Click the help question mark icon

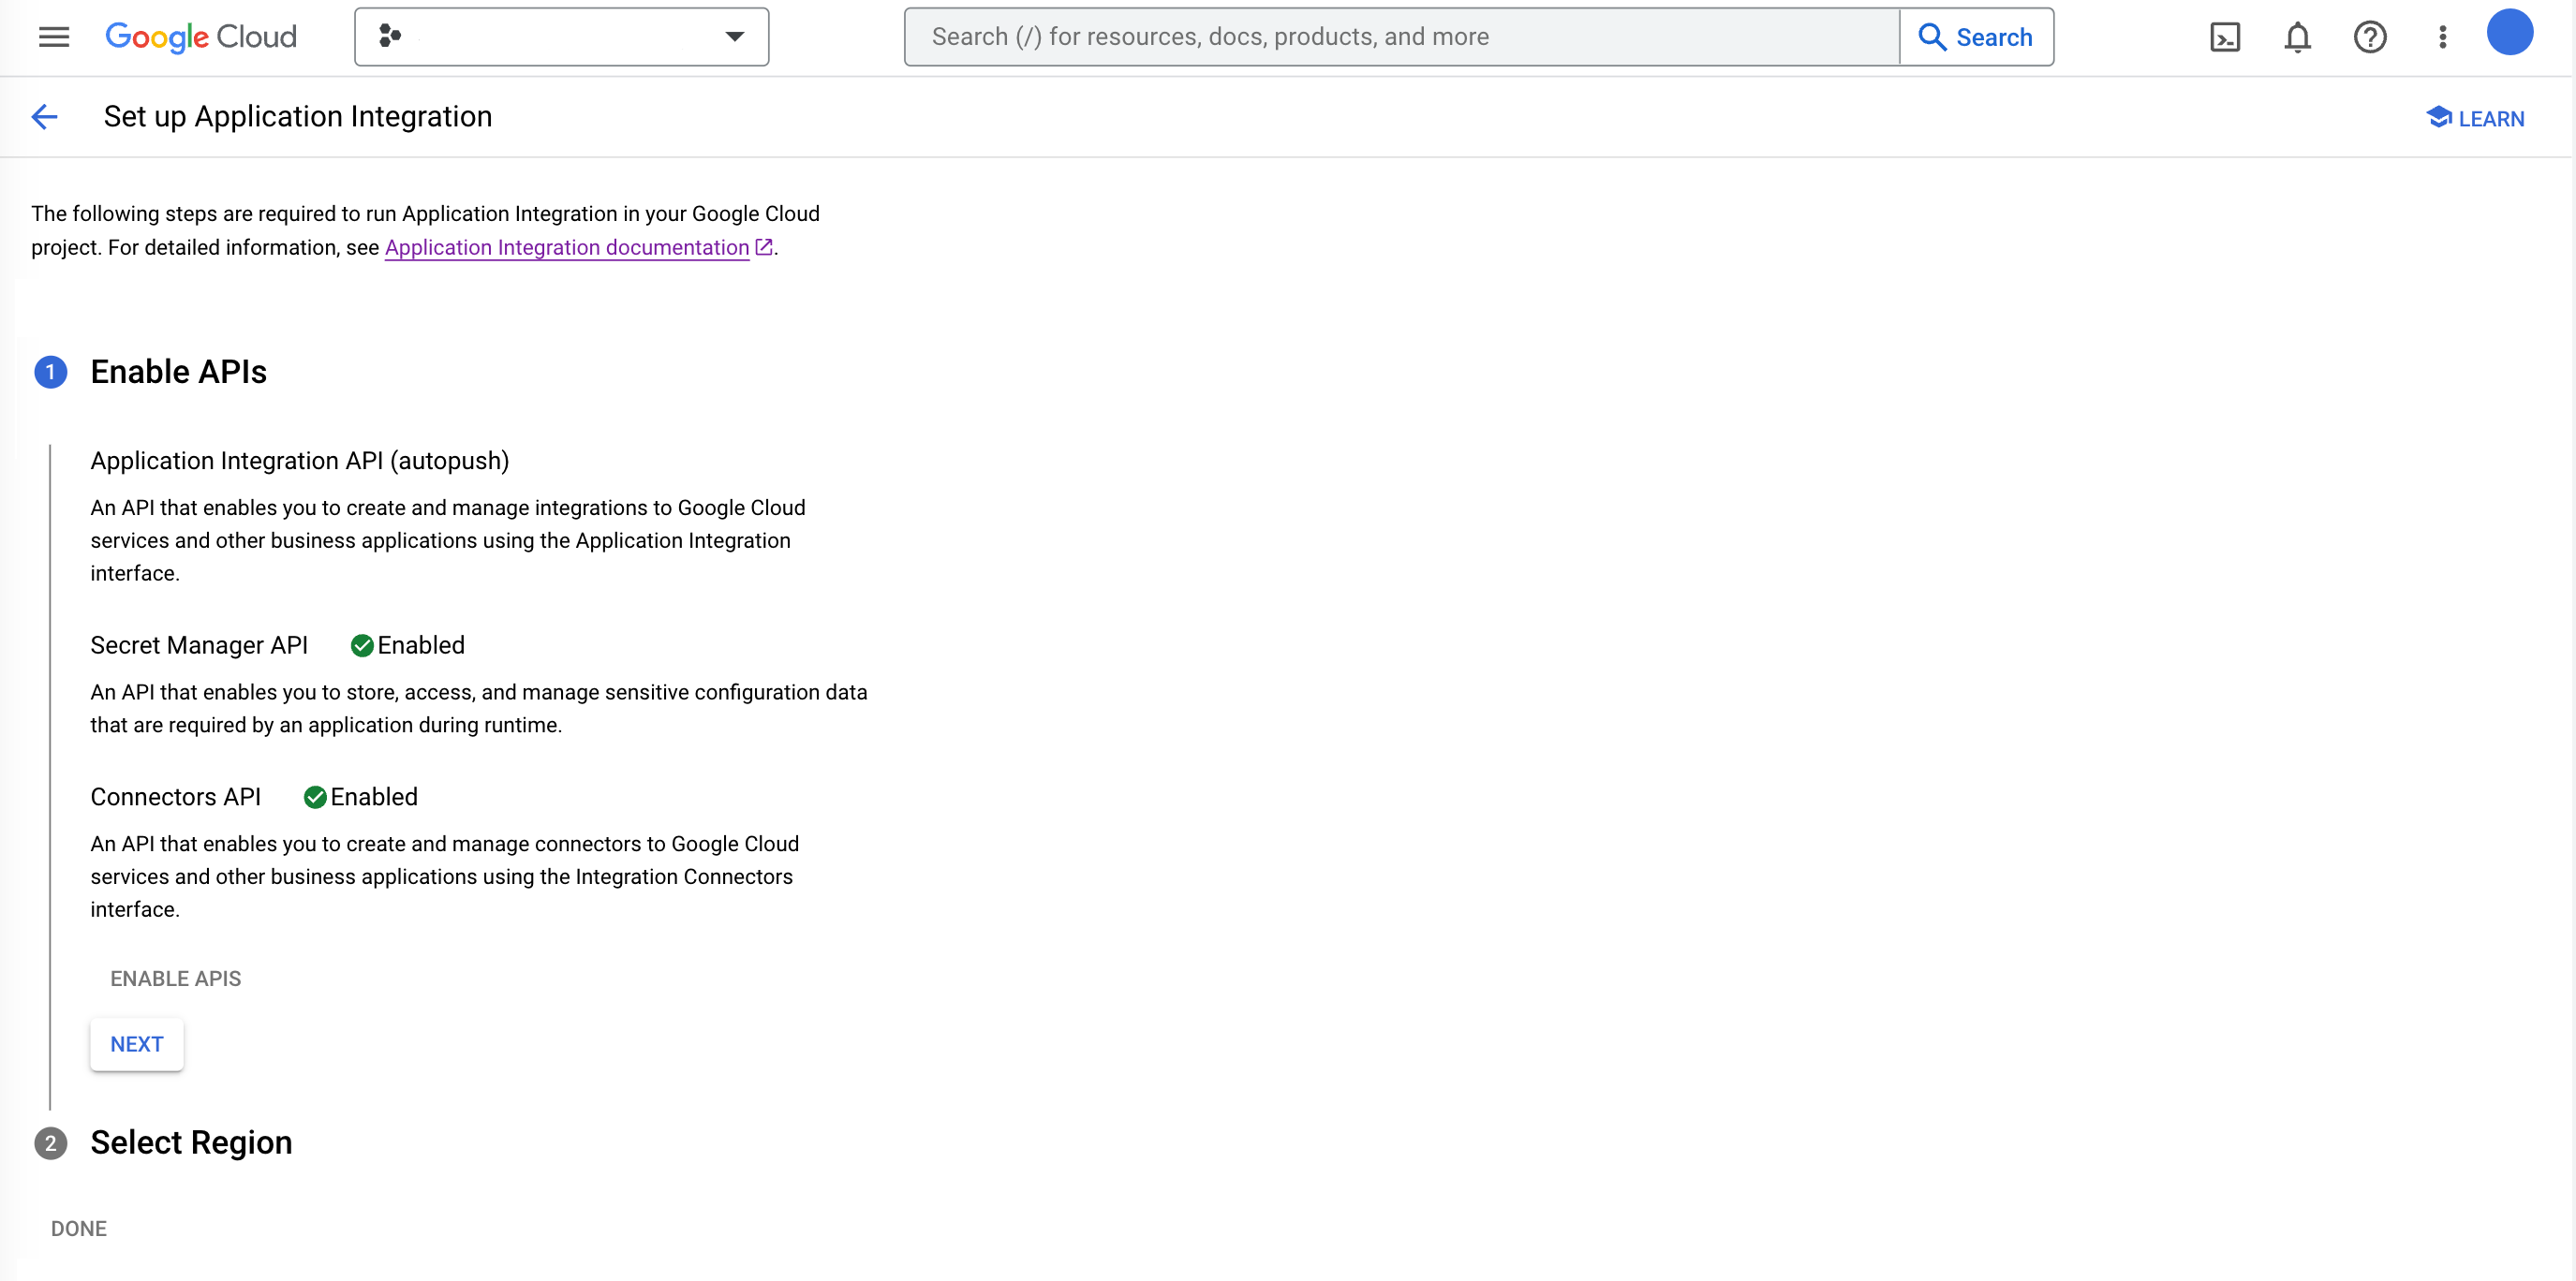pos(2373,37)
